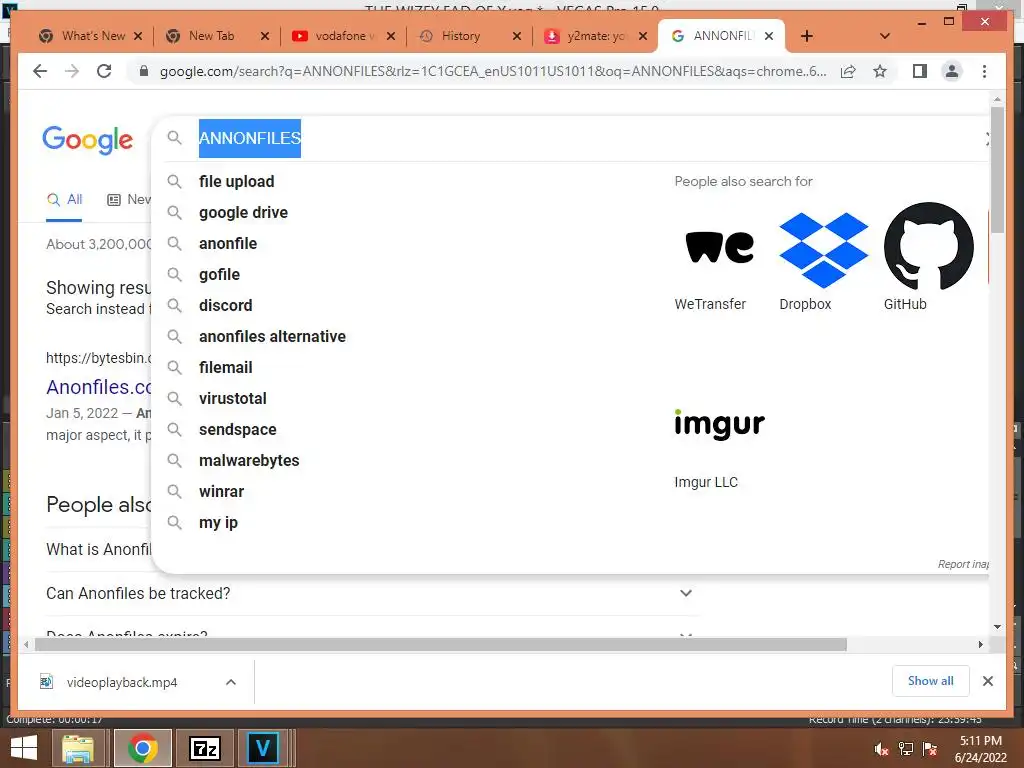This screenshot has width=1024, height=768.
Task: Click the Google logo
Action: 88,140
